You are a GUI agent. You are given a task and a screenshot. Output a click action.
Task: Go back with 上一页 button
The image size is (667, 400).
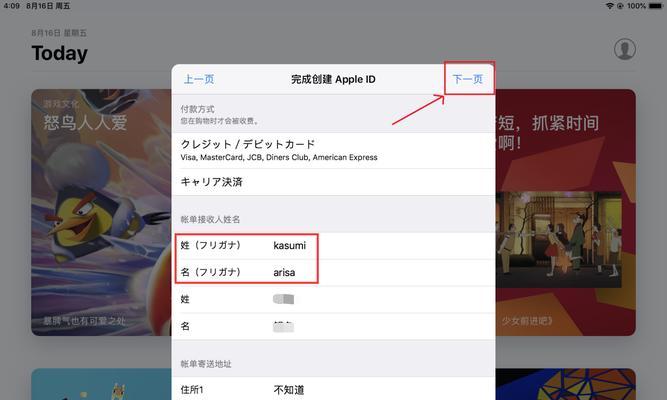(x=199, y=79)
